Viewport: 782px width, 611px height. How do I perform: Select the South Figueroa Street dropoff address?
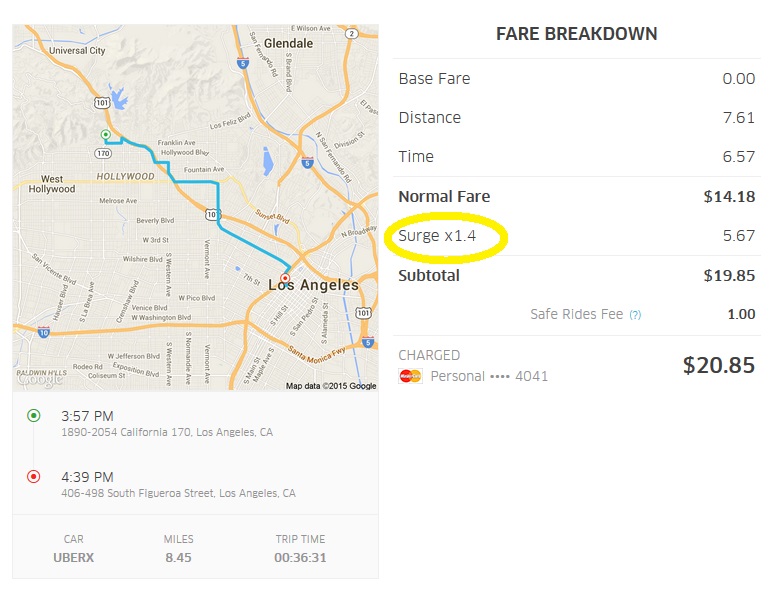tap(178, 494)
